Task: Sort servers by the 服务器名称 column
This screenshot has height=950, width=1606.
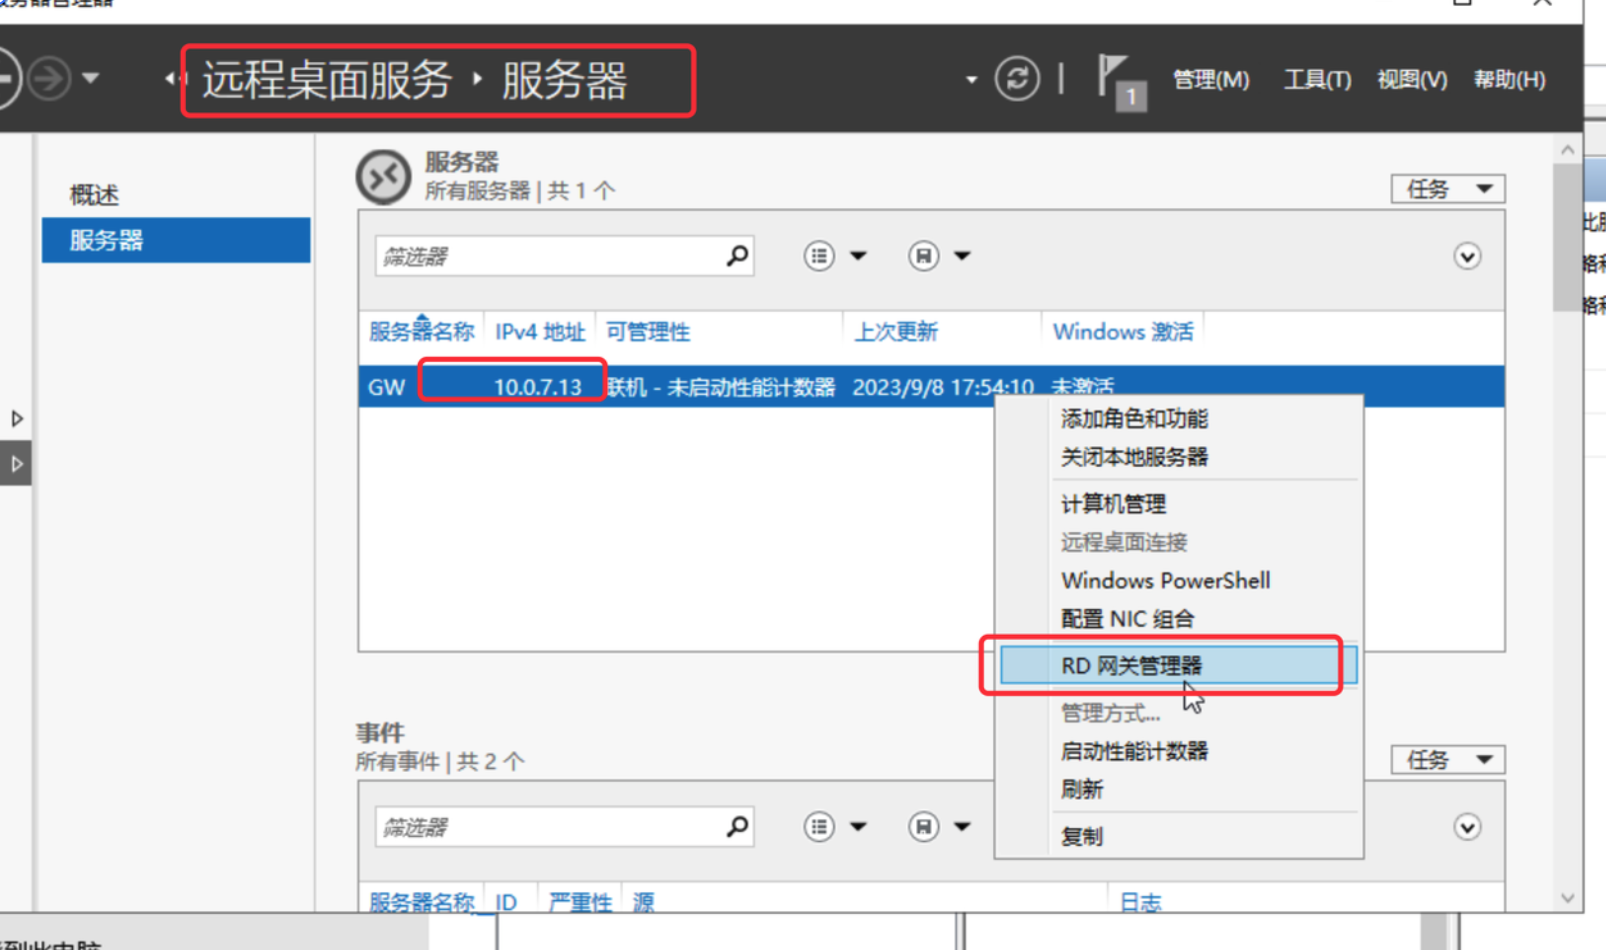Action: click(421, 331)
